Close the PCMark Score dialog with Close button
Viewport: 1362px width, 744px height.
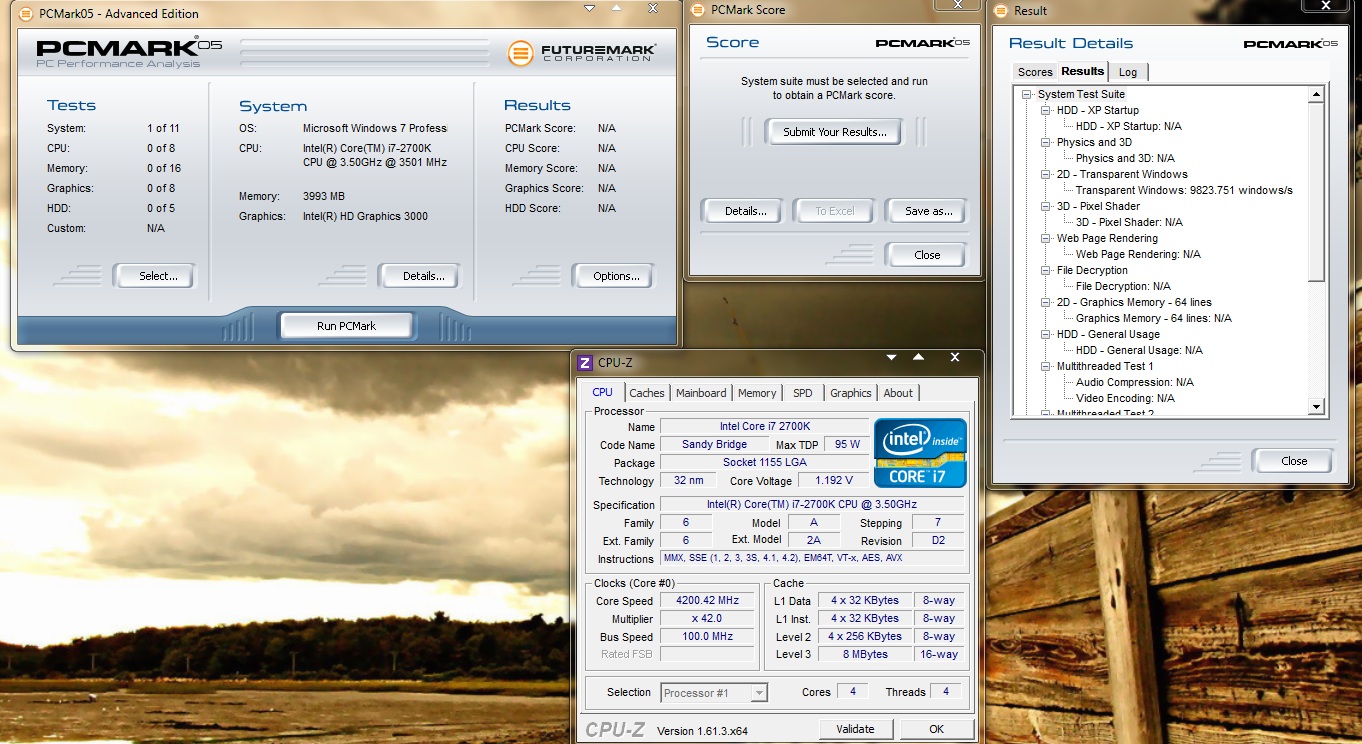pos(927,255)
